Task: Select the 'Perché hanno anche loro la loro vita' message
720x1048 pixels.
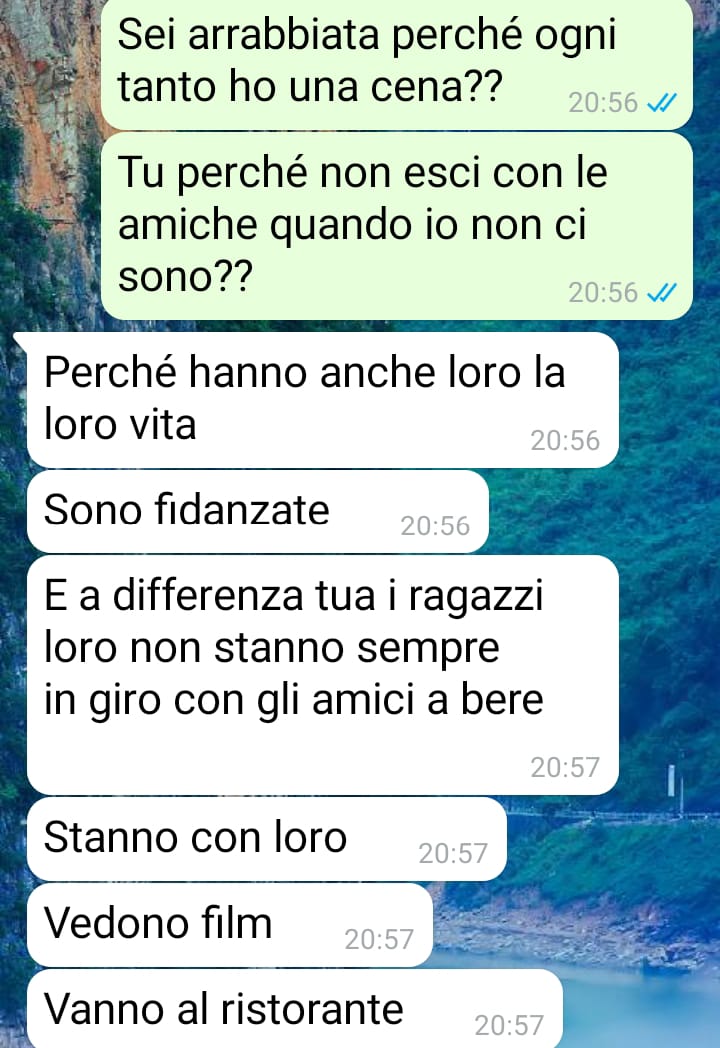Action: point(322,400)
